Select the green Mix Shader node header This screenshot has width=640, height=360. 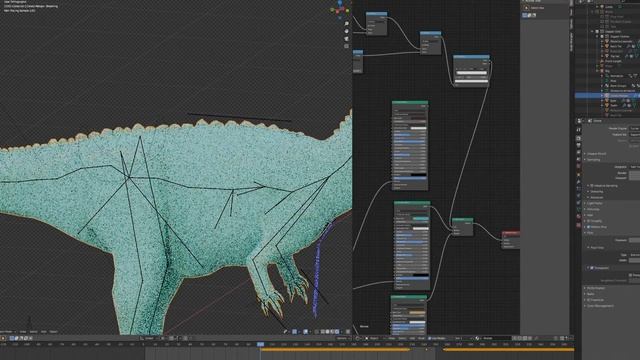[x=462, y=220]
